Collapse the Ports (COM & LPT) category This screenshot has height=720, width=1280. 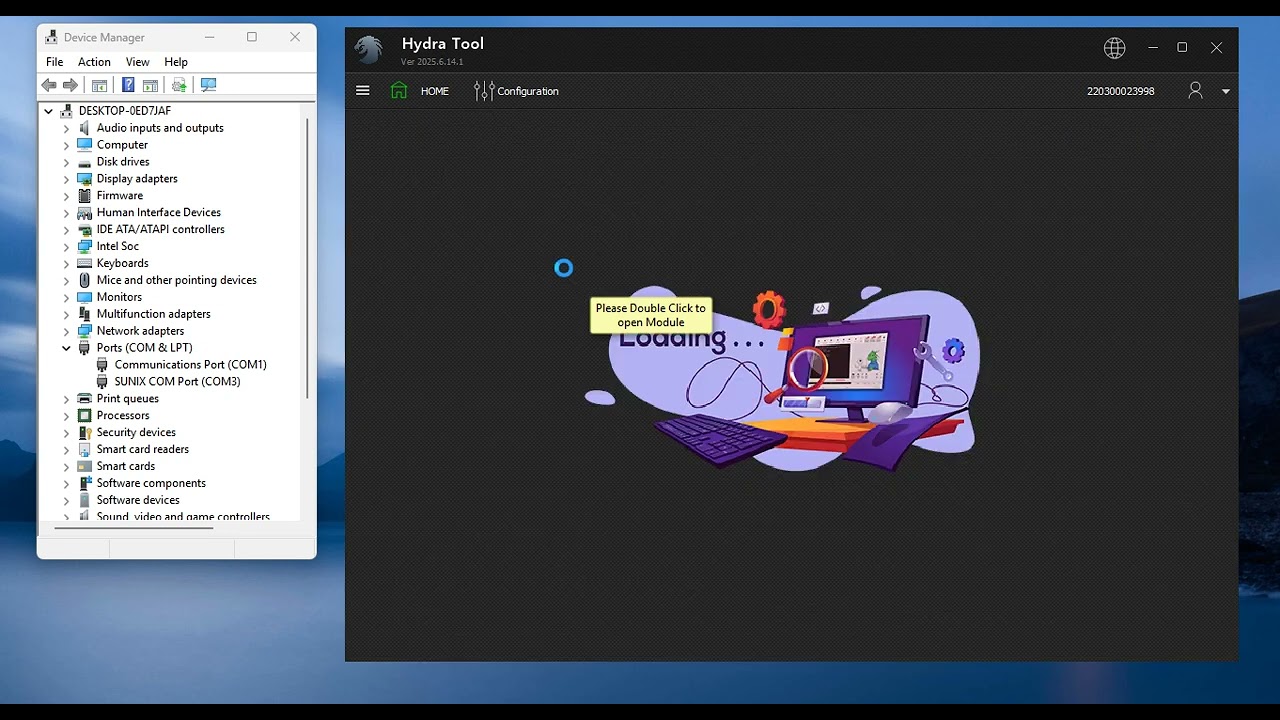(66, 348)
